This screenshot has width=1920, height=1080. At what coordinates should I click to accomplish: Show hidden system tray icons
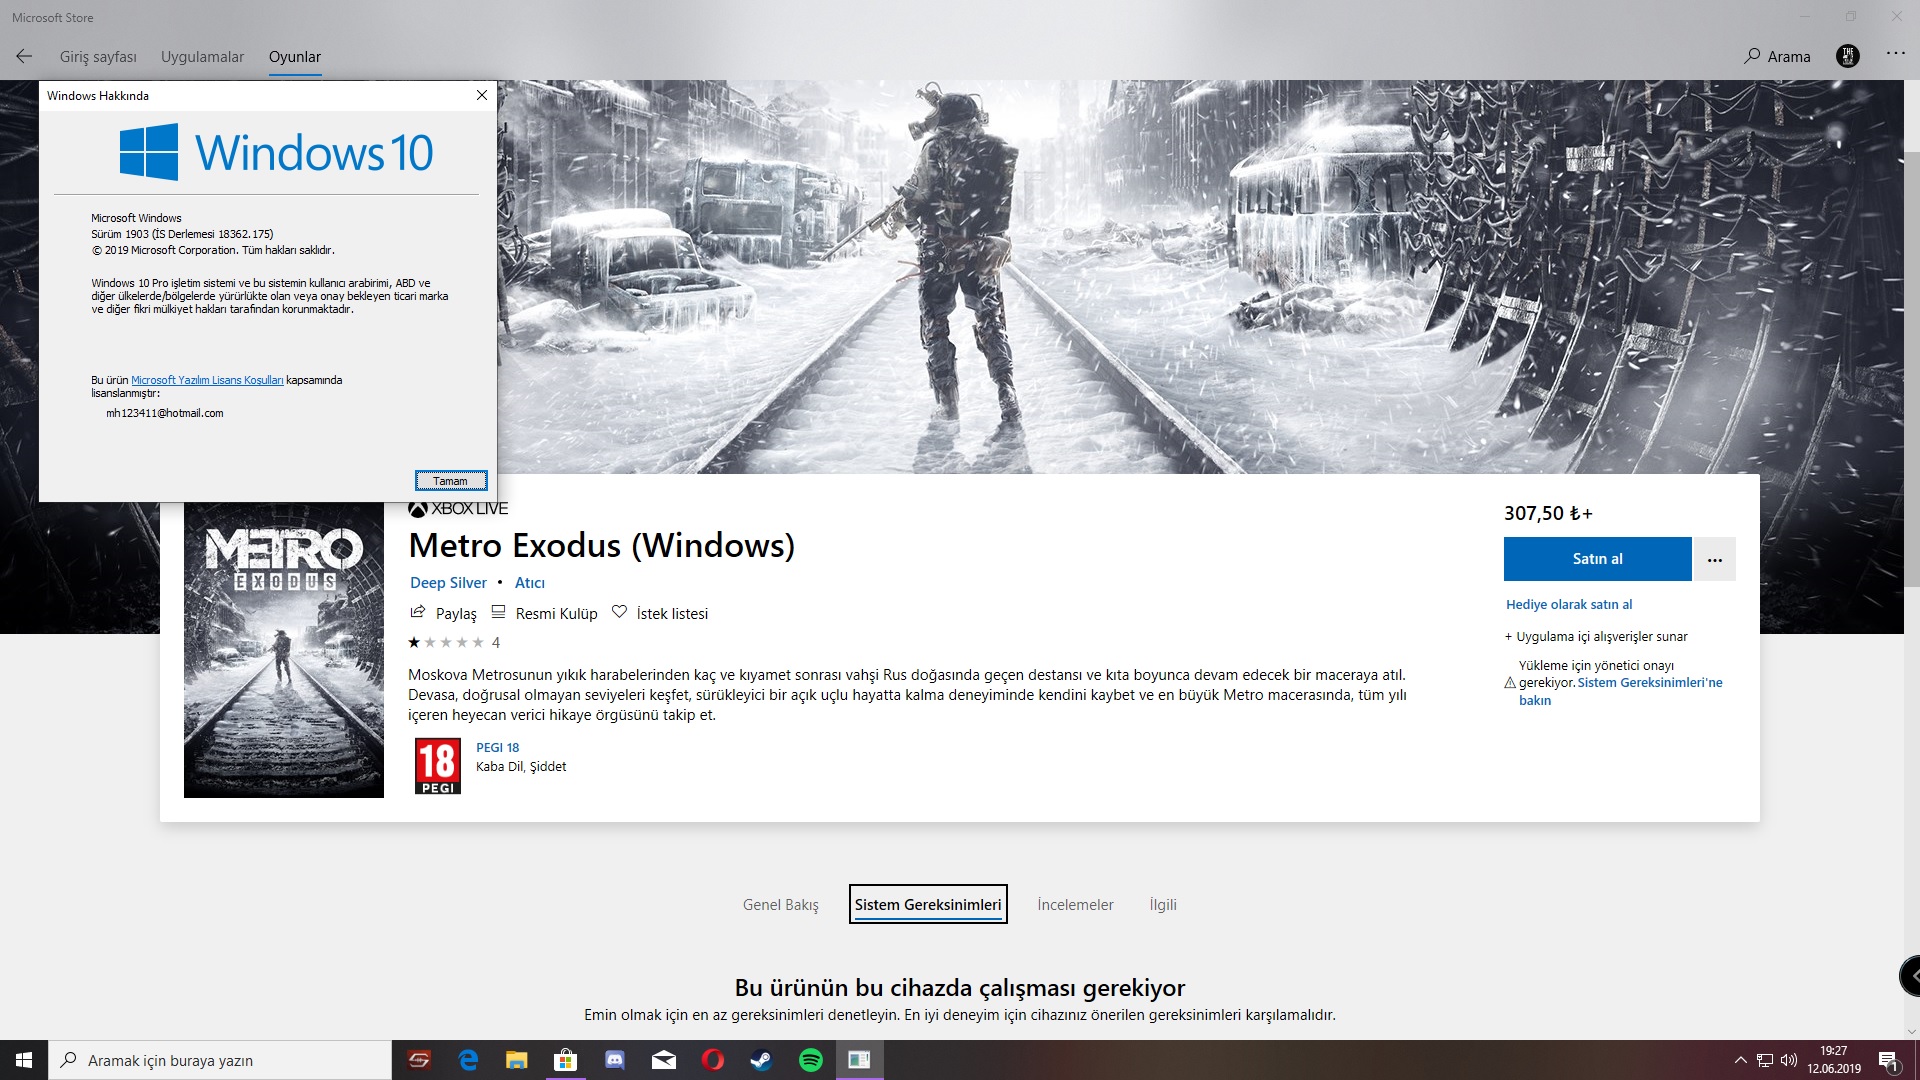[x=1741, y=1060]
